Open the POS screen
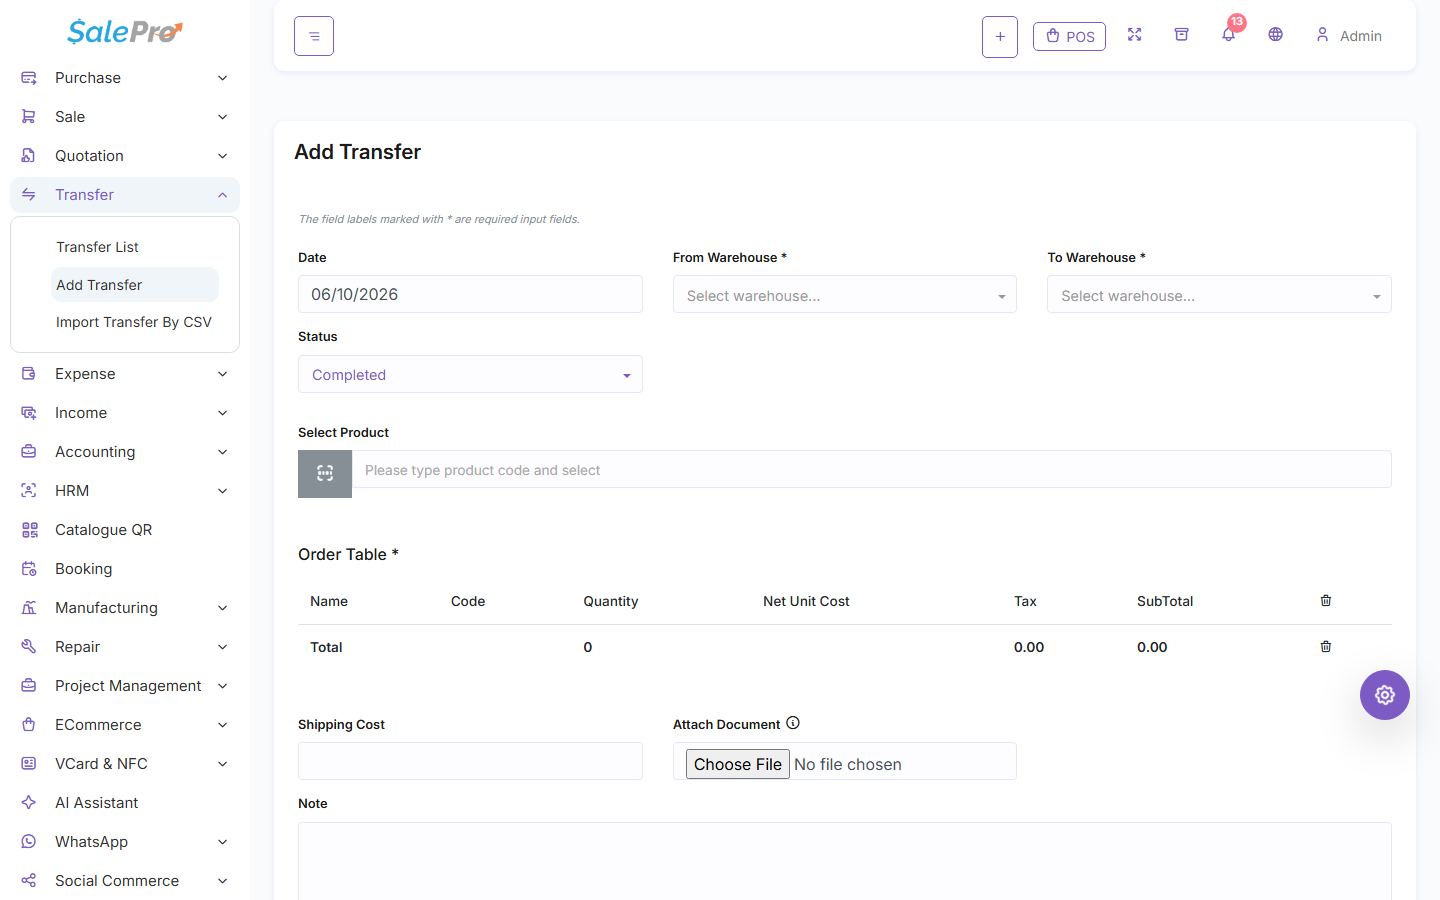This screenshot has height=900, width=1440. 1069,36
